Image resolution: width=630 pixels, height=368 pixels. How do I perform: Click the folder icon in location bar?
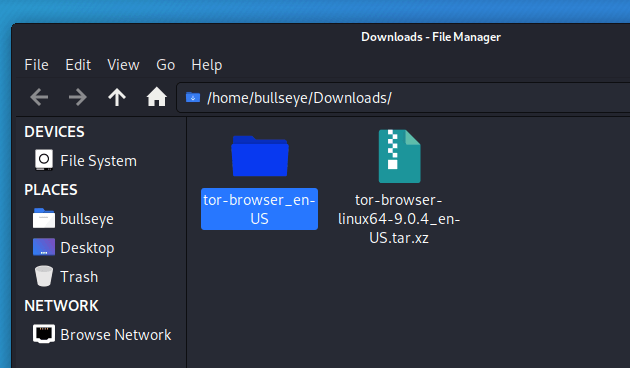(x=193, y=97)
